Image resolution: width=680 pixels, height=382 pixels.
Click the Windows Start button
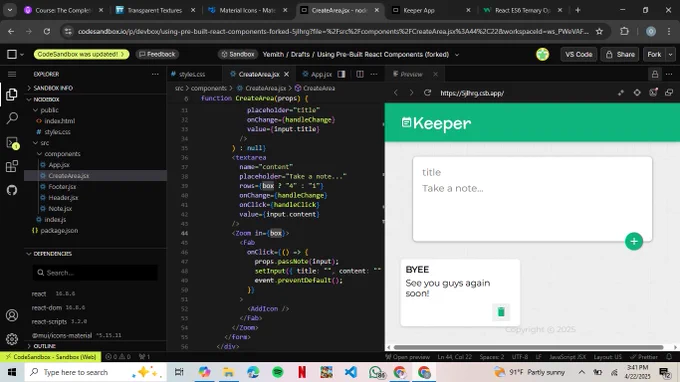[x=12, y=372]
